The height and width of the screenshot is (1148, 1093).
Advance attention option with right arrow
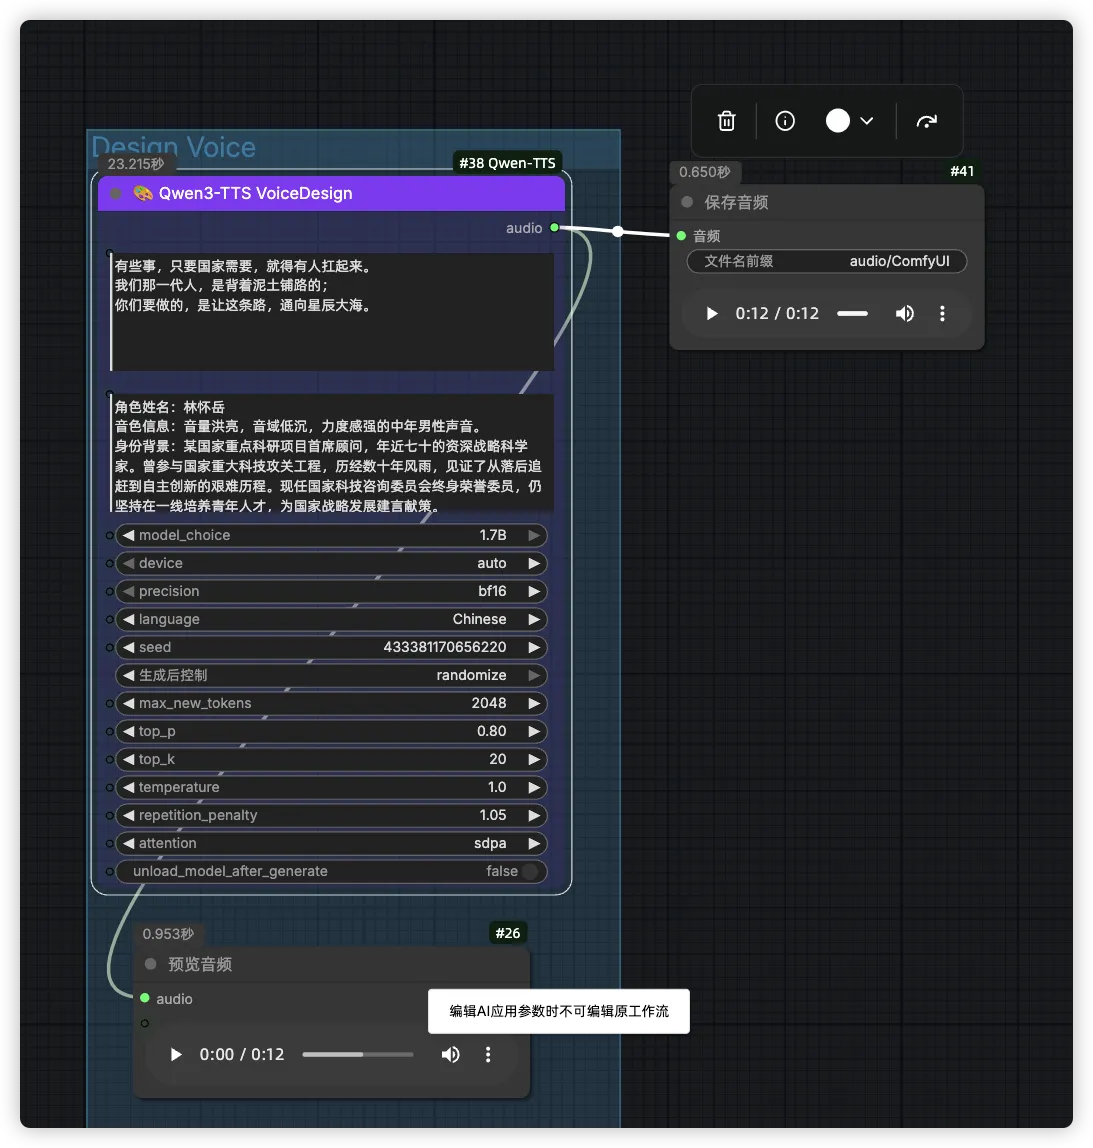[x=534, y=843]
